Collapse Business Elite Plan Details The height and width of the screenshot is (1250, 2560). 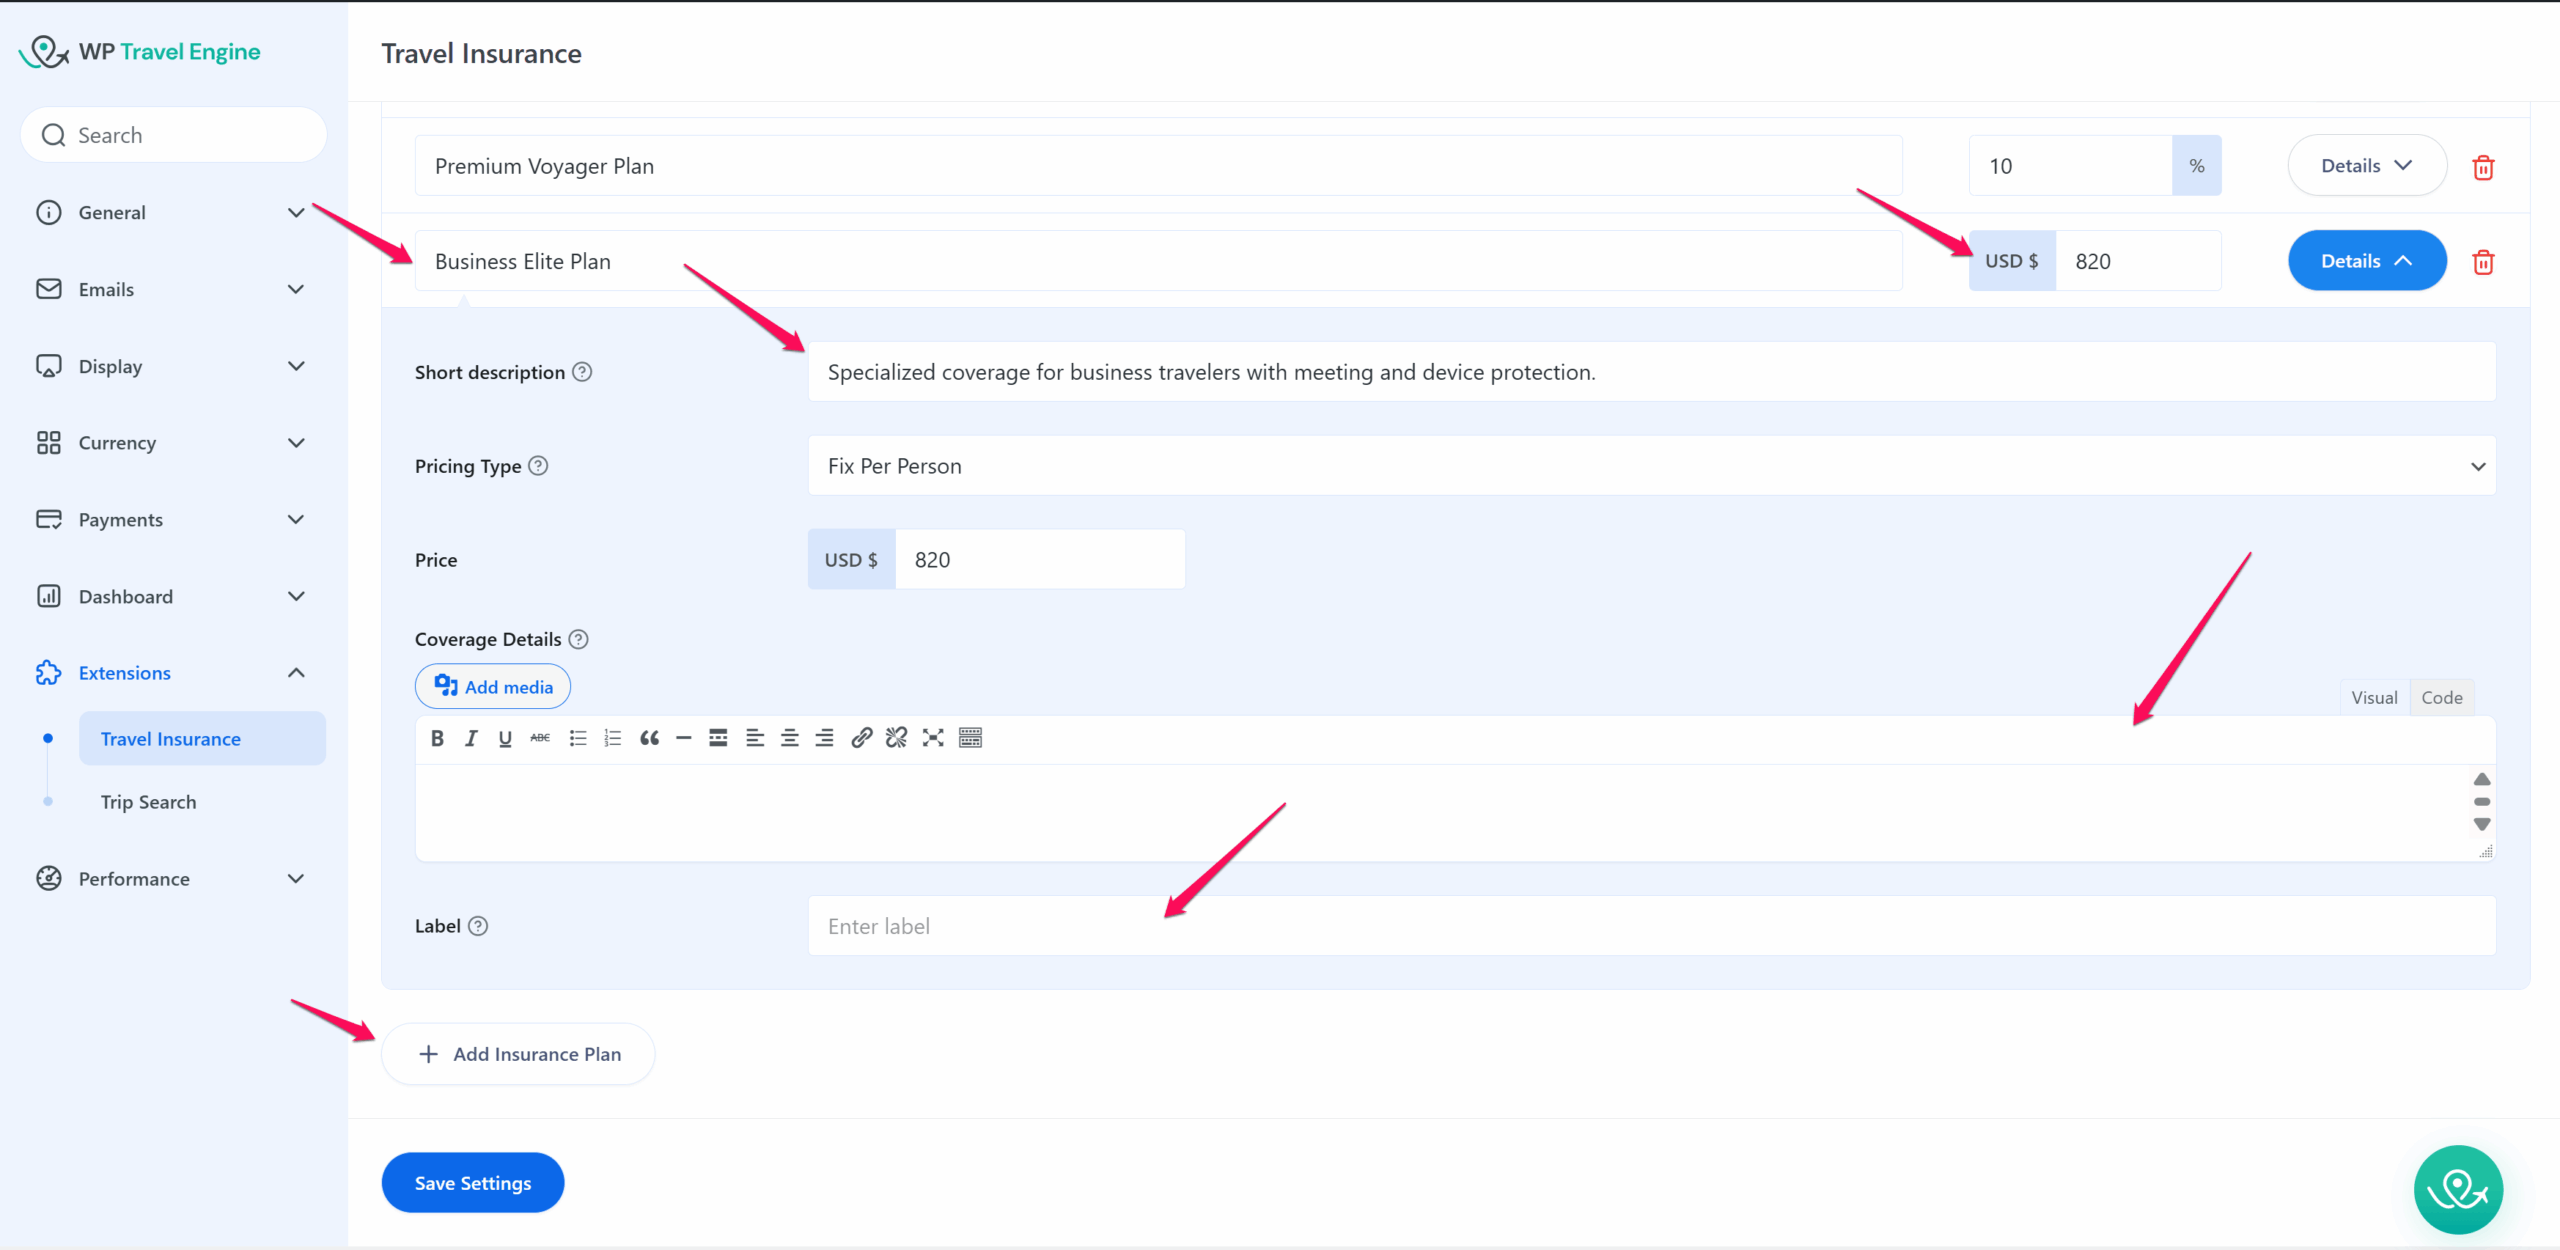pos(2366,261)
